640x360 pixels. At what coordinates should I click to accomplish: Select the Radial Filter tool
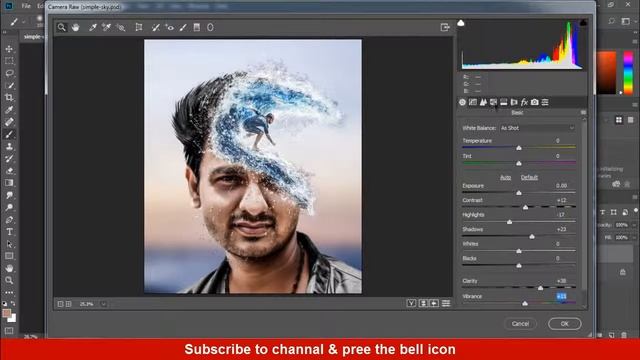[210, 27]
